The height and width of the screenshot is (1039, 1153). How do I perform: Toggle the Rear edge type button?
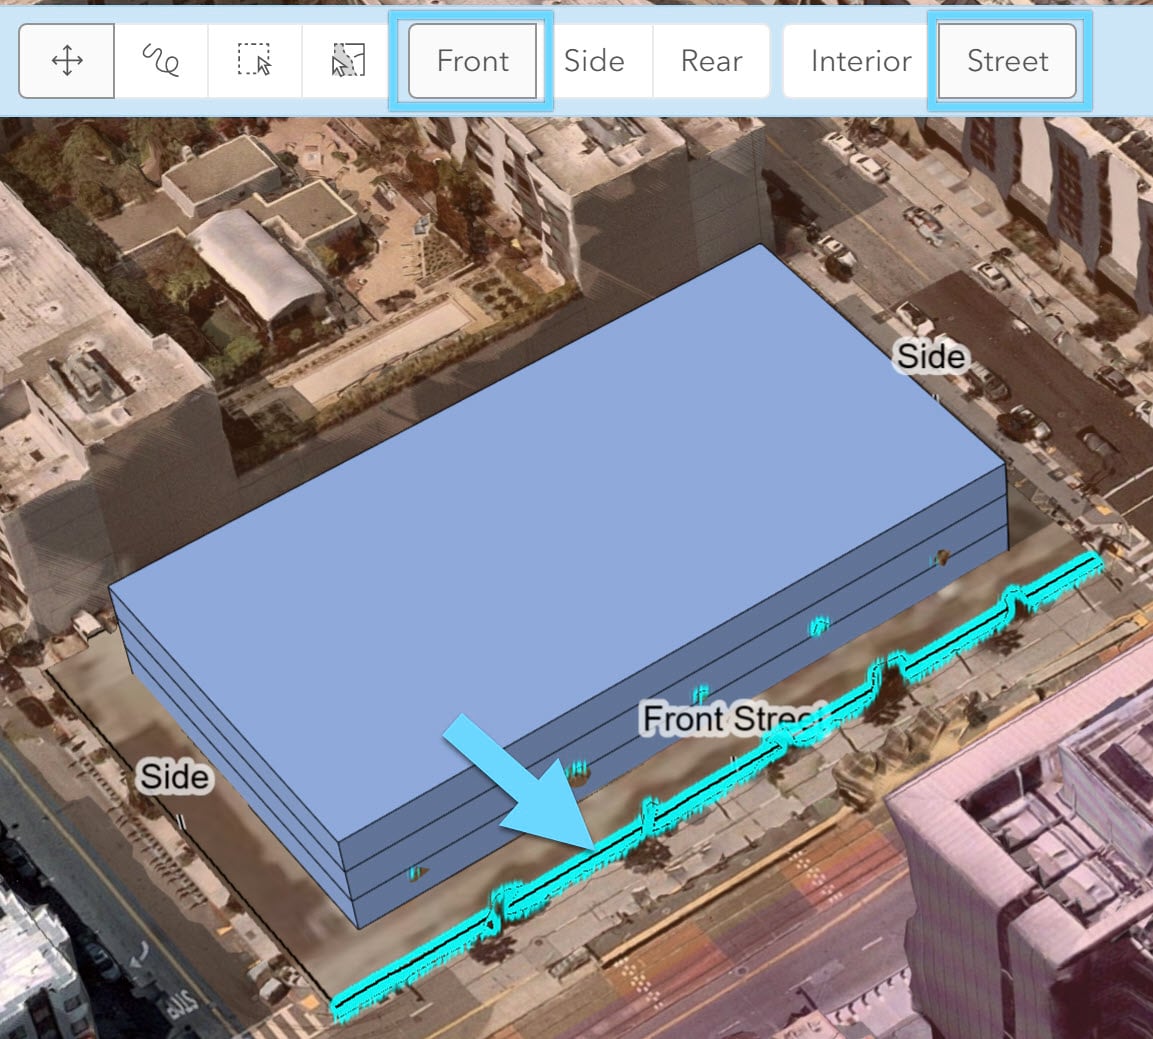pyautogui.click(x=711, y=60)
